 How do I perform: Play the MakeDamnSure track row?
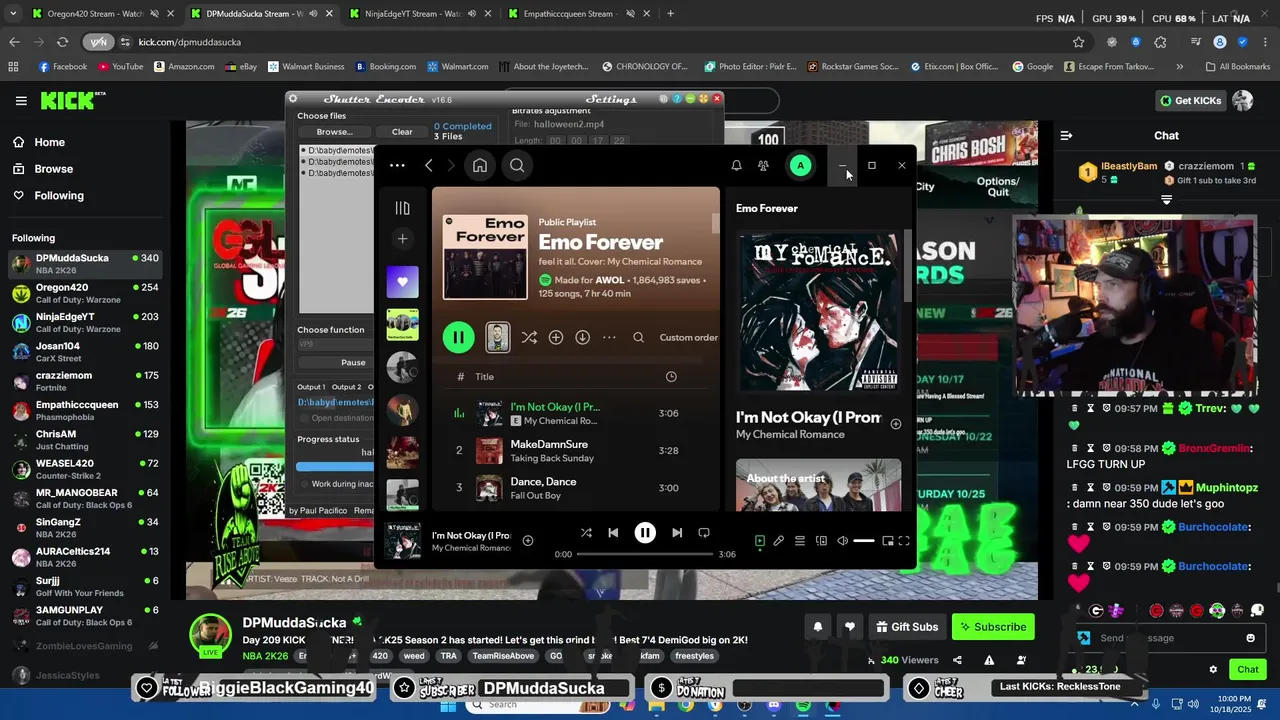pos(575,451)
